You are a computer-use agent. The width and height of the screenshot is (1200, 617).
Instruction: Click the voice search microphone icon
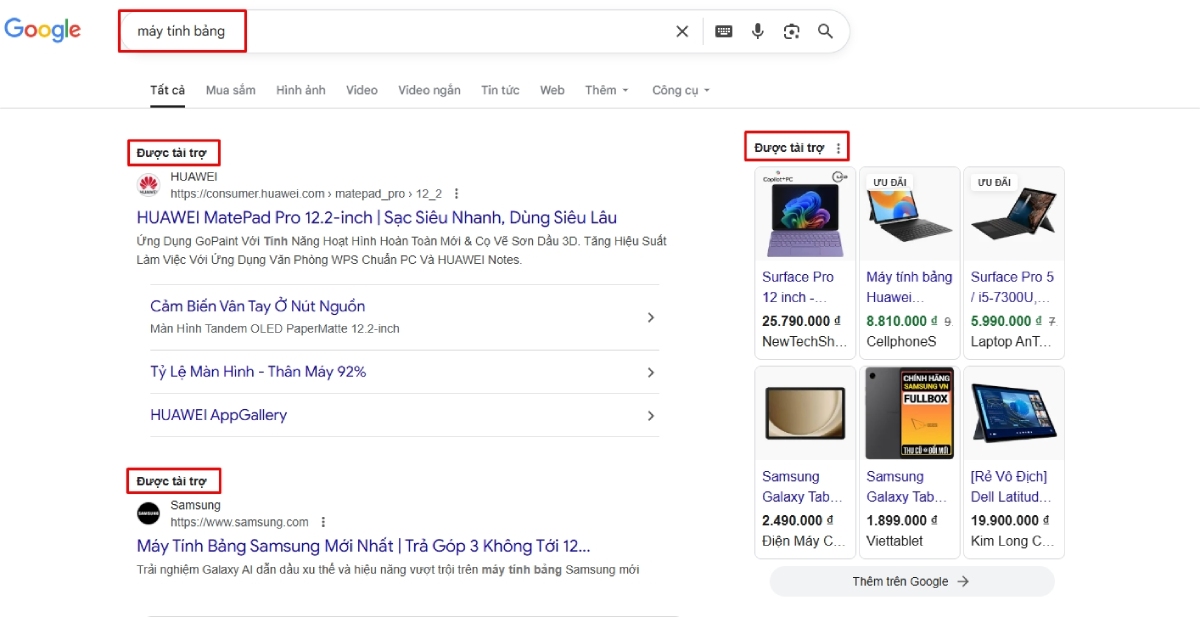click(x=757, y=31)
